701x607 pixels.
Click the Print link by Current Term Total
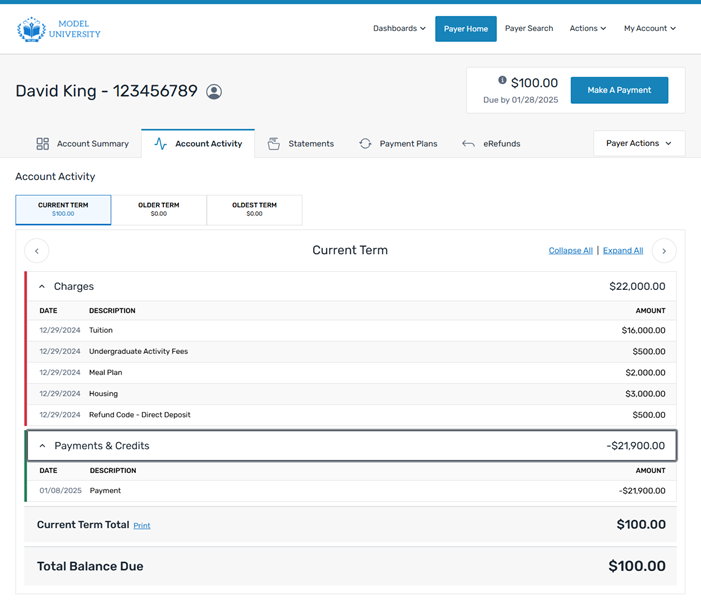(142, 525)
